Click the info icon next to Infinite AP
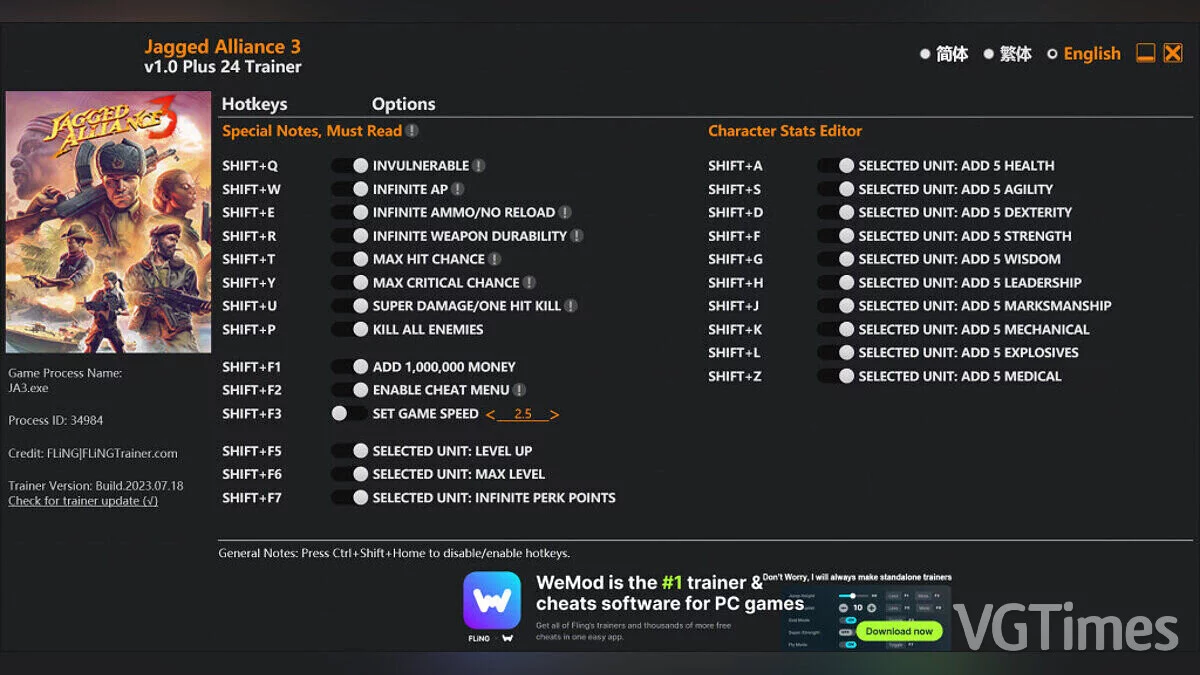 [457, 189]
